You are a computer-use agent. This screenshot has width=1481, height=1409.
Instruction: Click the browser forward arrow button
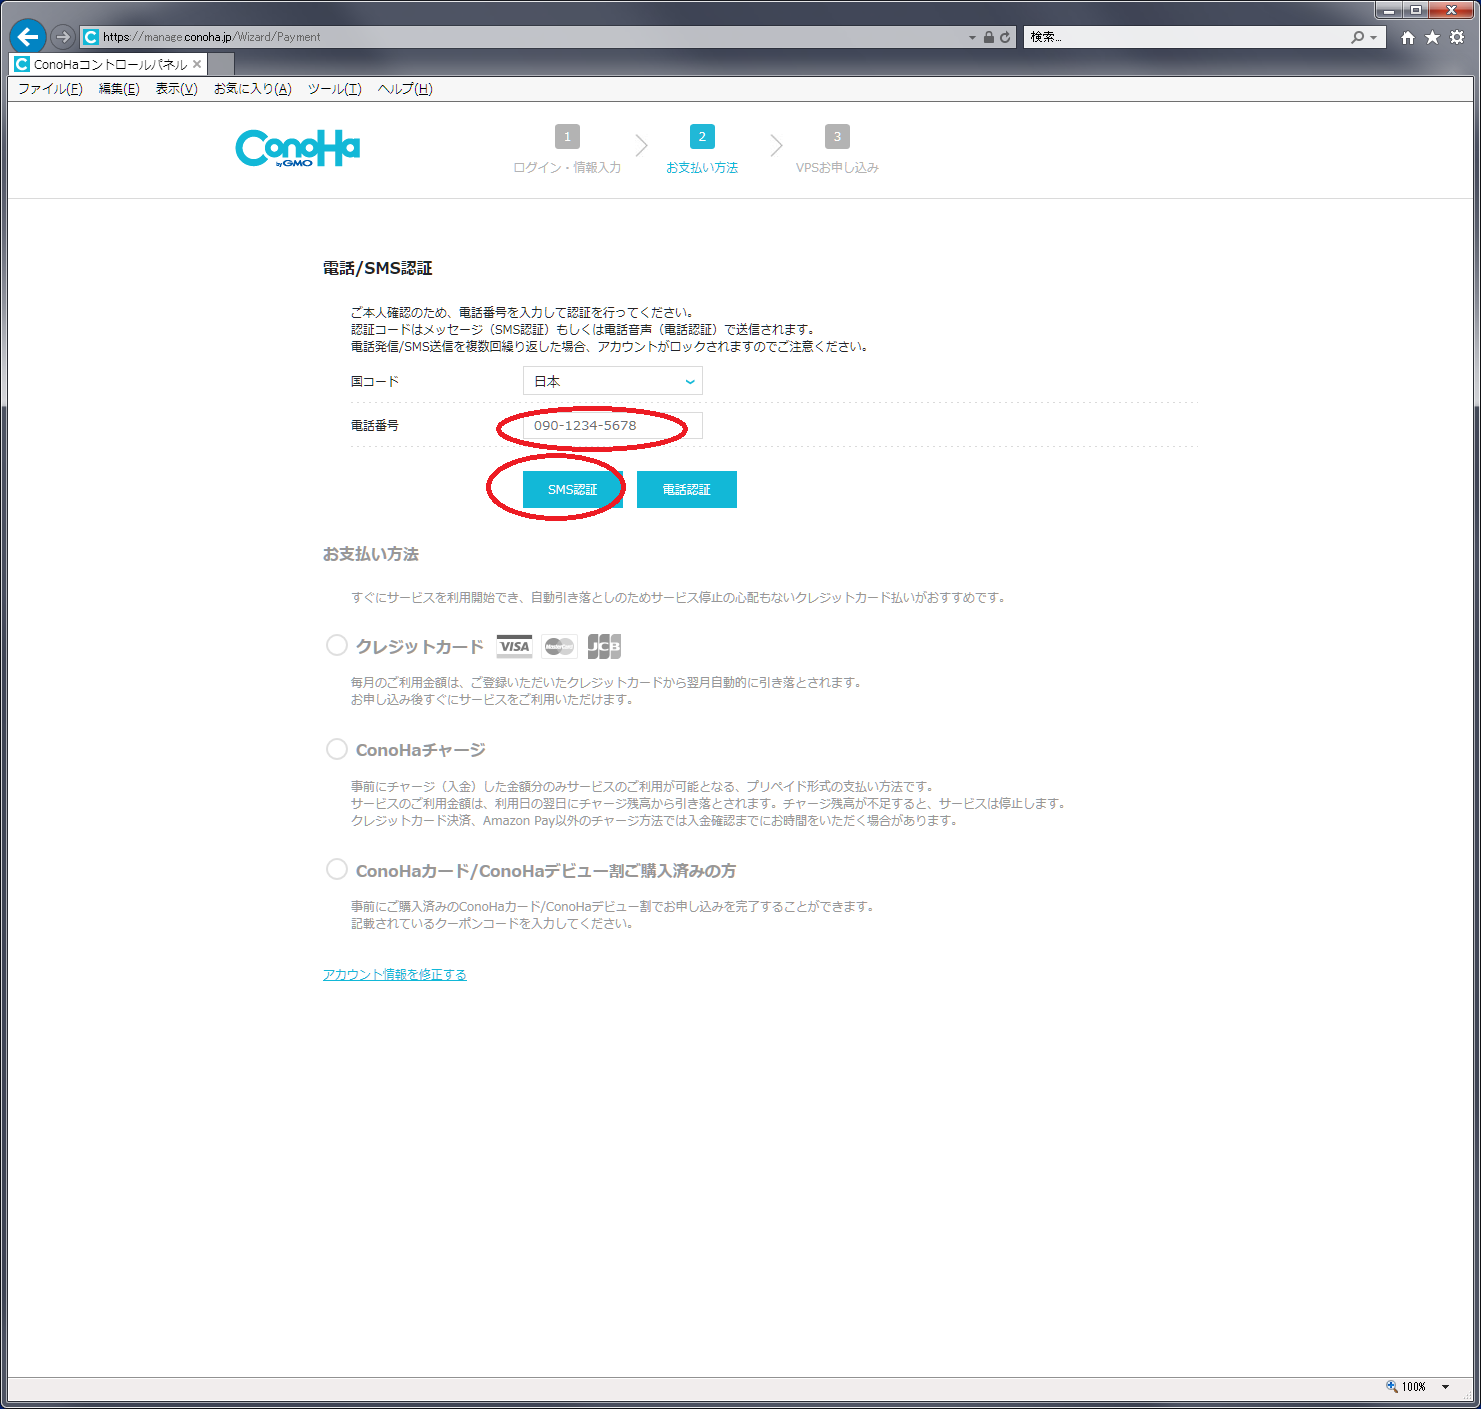pos(63,37)
